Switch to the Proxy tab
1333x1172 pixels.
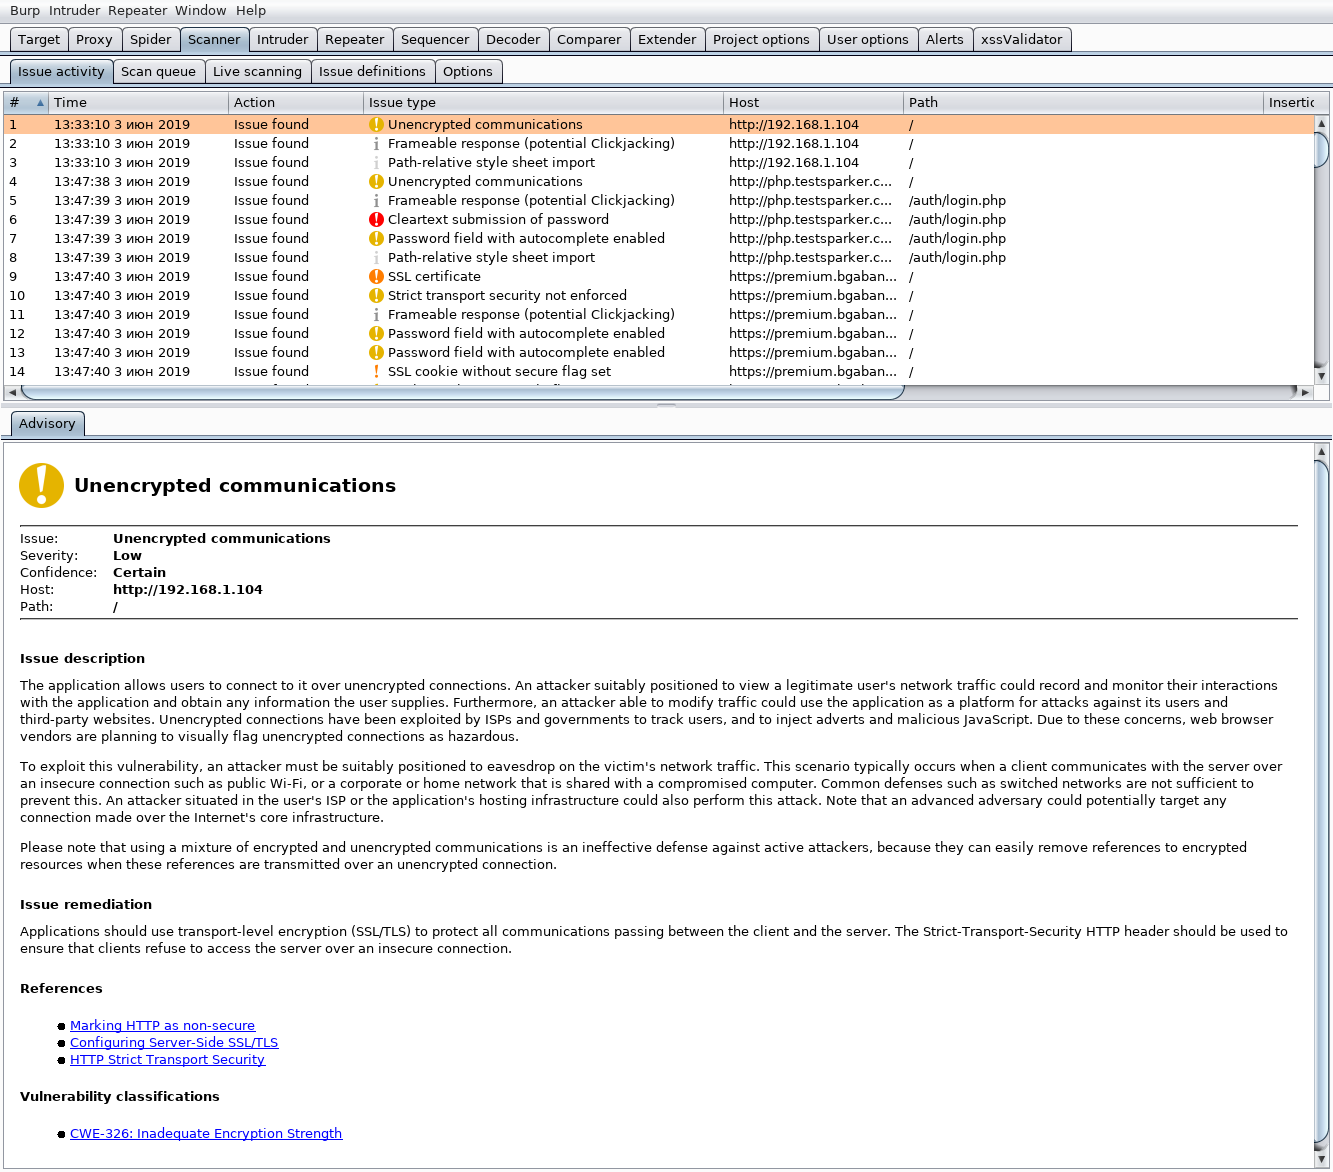pos(94,40)
